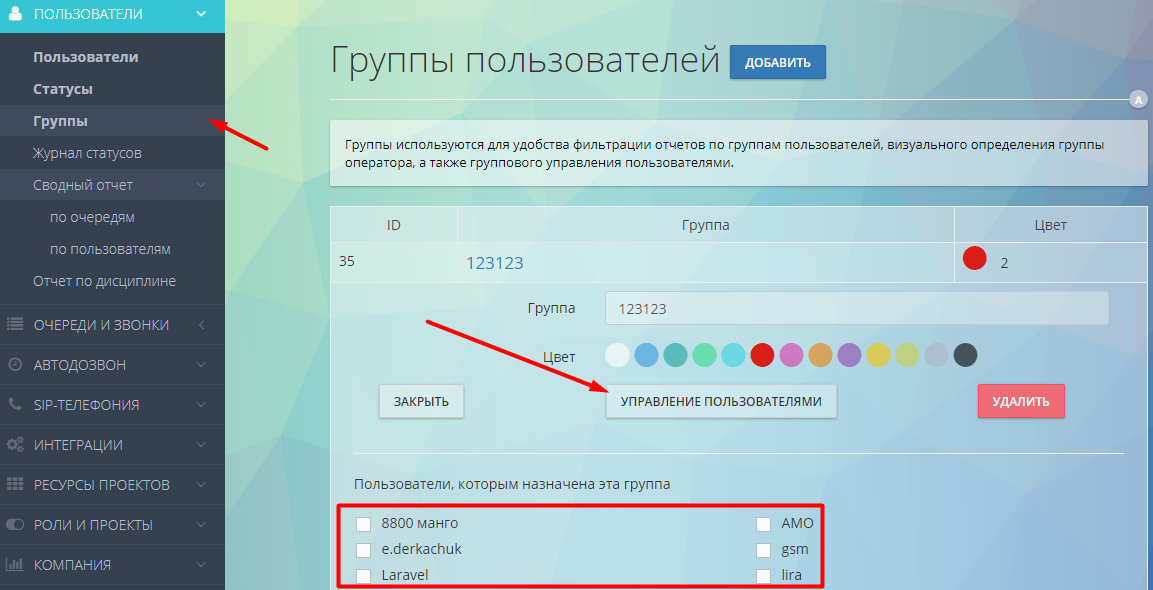
Task: Open the по пользователям report entry
Action: tap(112, 248)
